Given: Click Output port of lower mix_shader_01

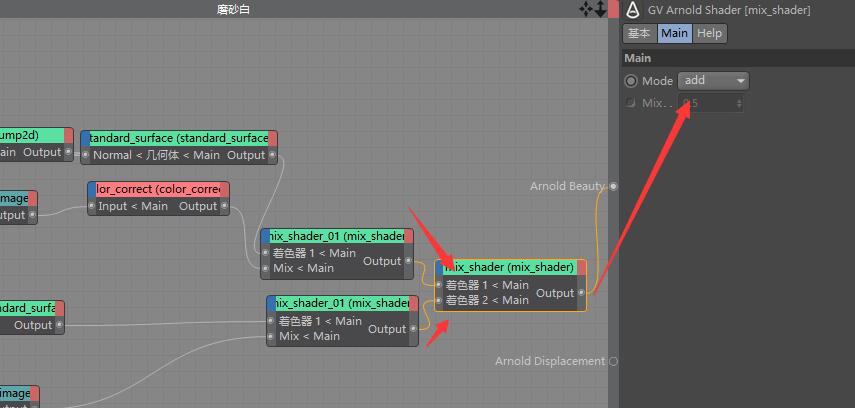Looking at the screenshot, I should click(x=413, y=329).
